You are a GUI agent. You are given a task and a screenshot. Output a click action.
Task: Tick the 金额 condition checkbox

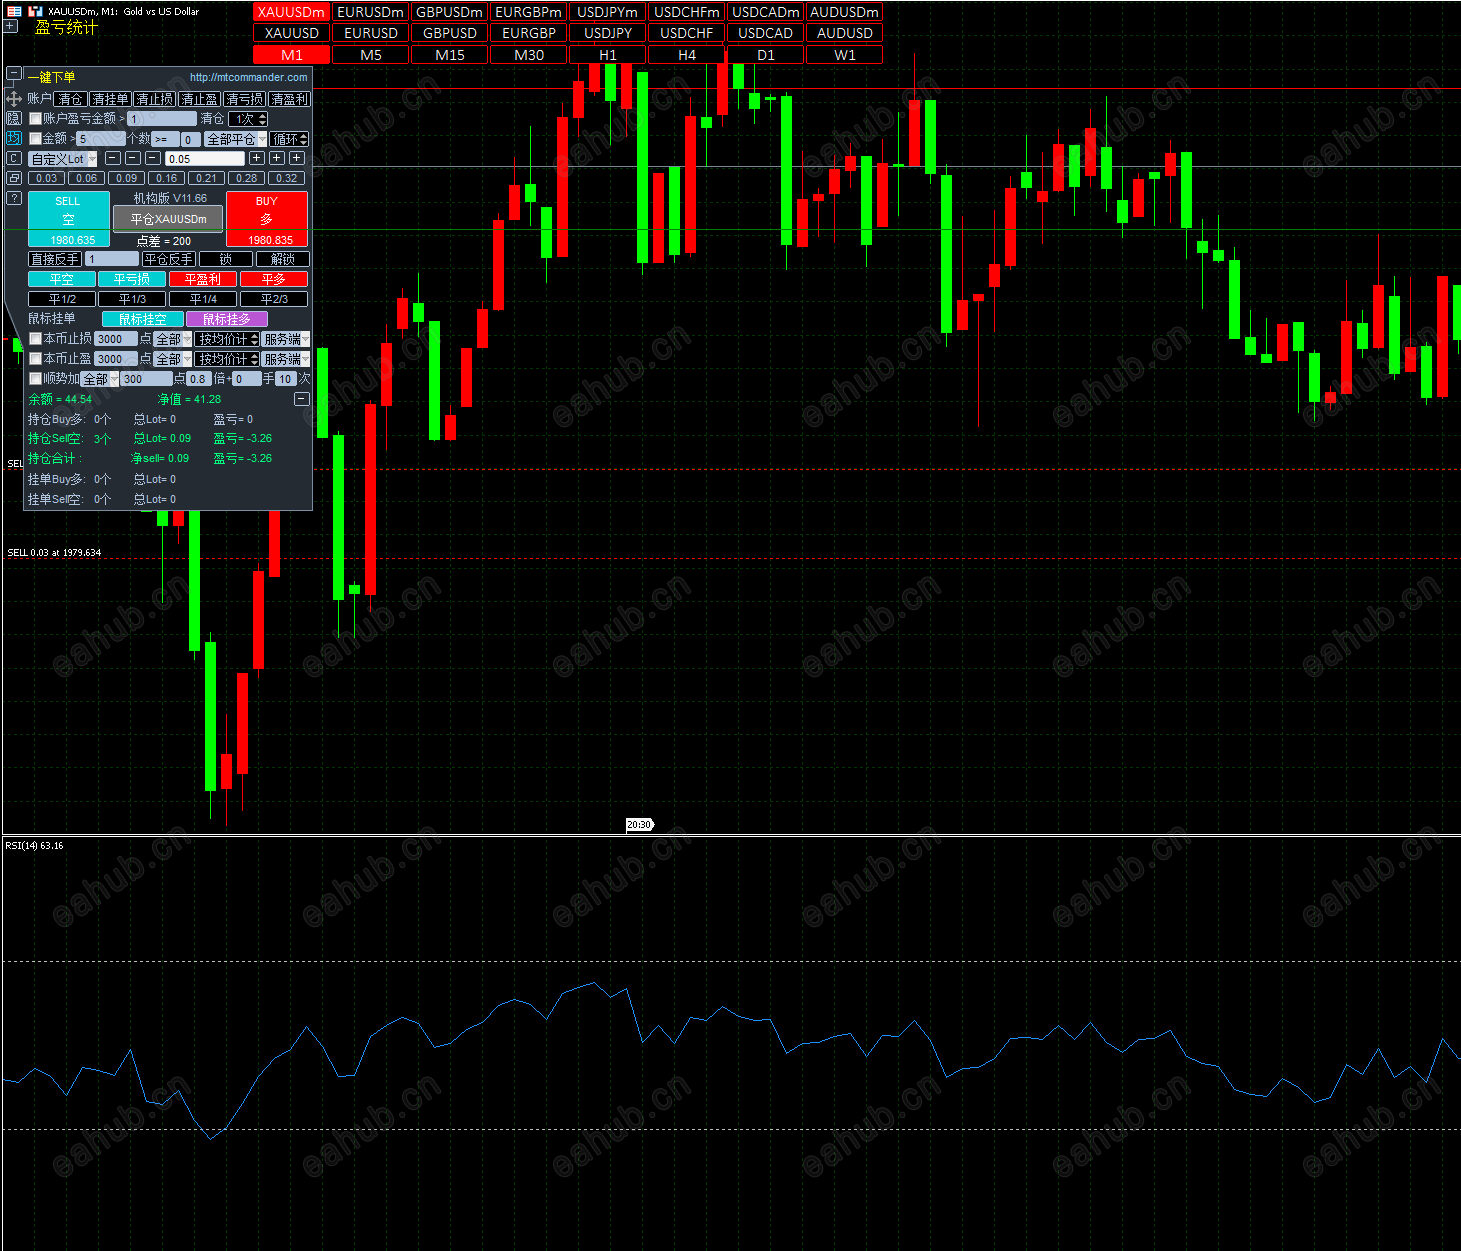point(35,139)
